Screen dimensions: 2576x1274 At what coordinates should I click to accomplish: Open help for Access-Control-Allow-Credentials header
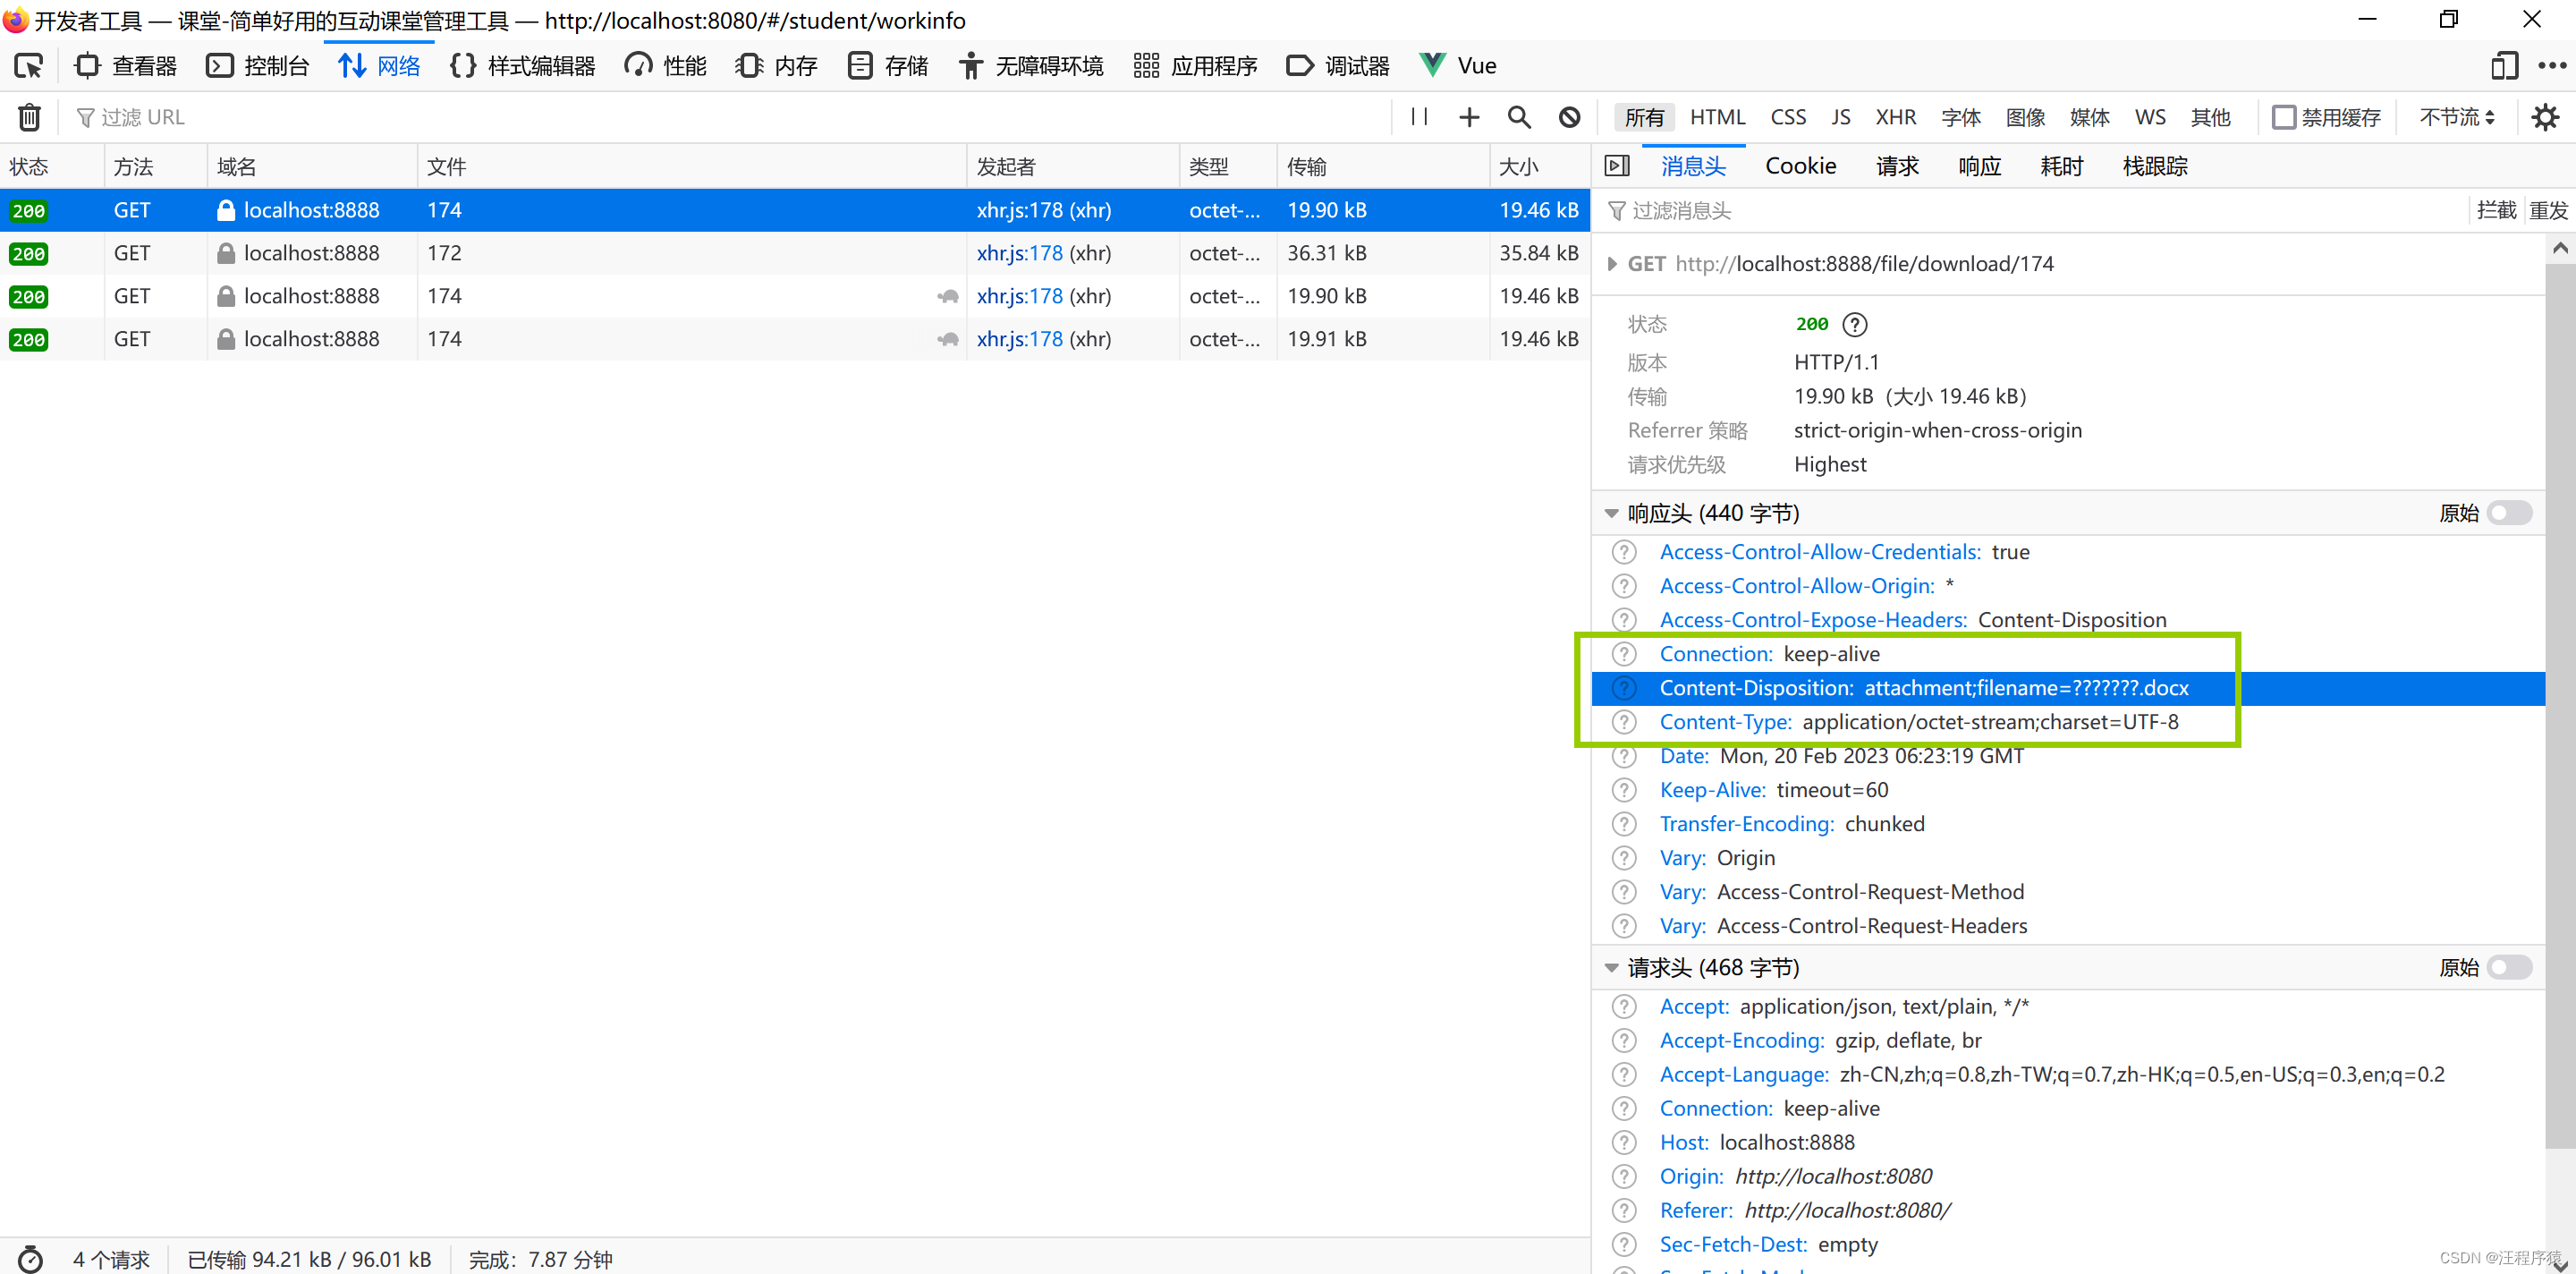click(x=1624, y=552)
